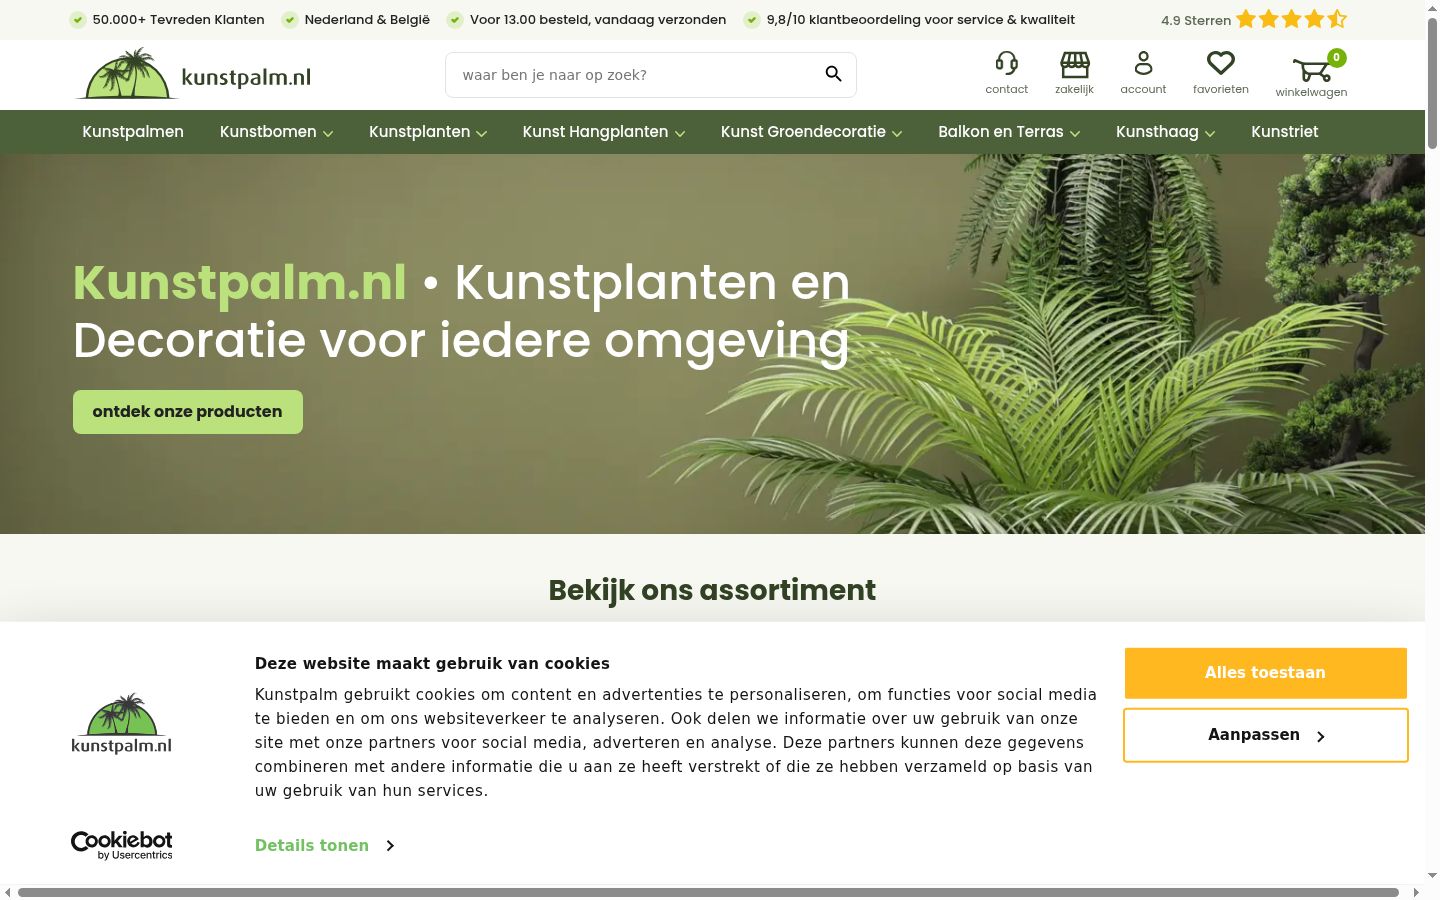Click the horizontal scrollbar at the bottom
The image size is (1440, 900).
[x=708, y=892]
